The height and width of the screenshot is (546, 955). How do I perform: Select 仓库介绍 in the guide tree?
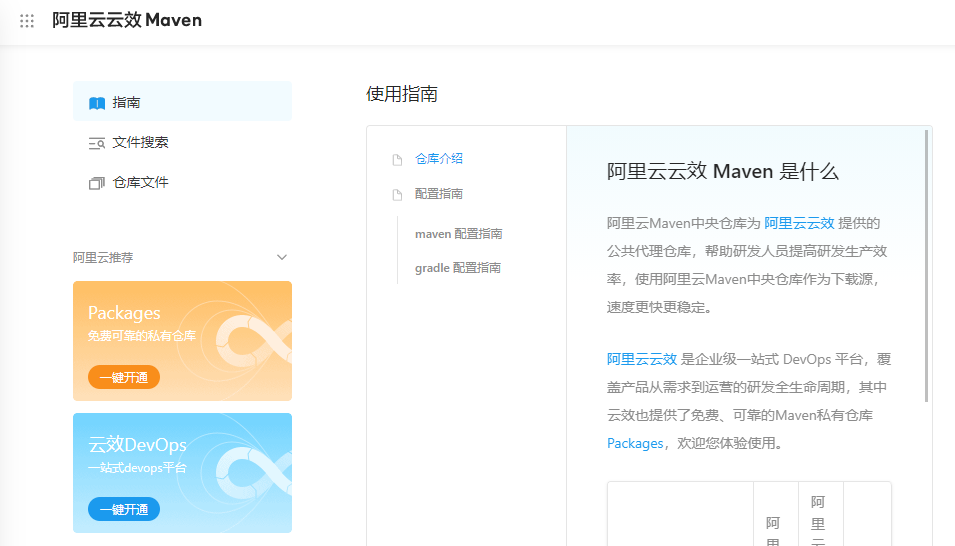439,158
